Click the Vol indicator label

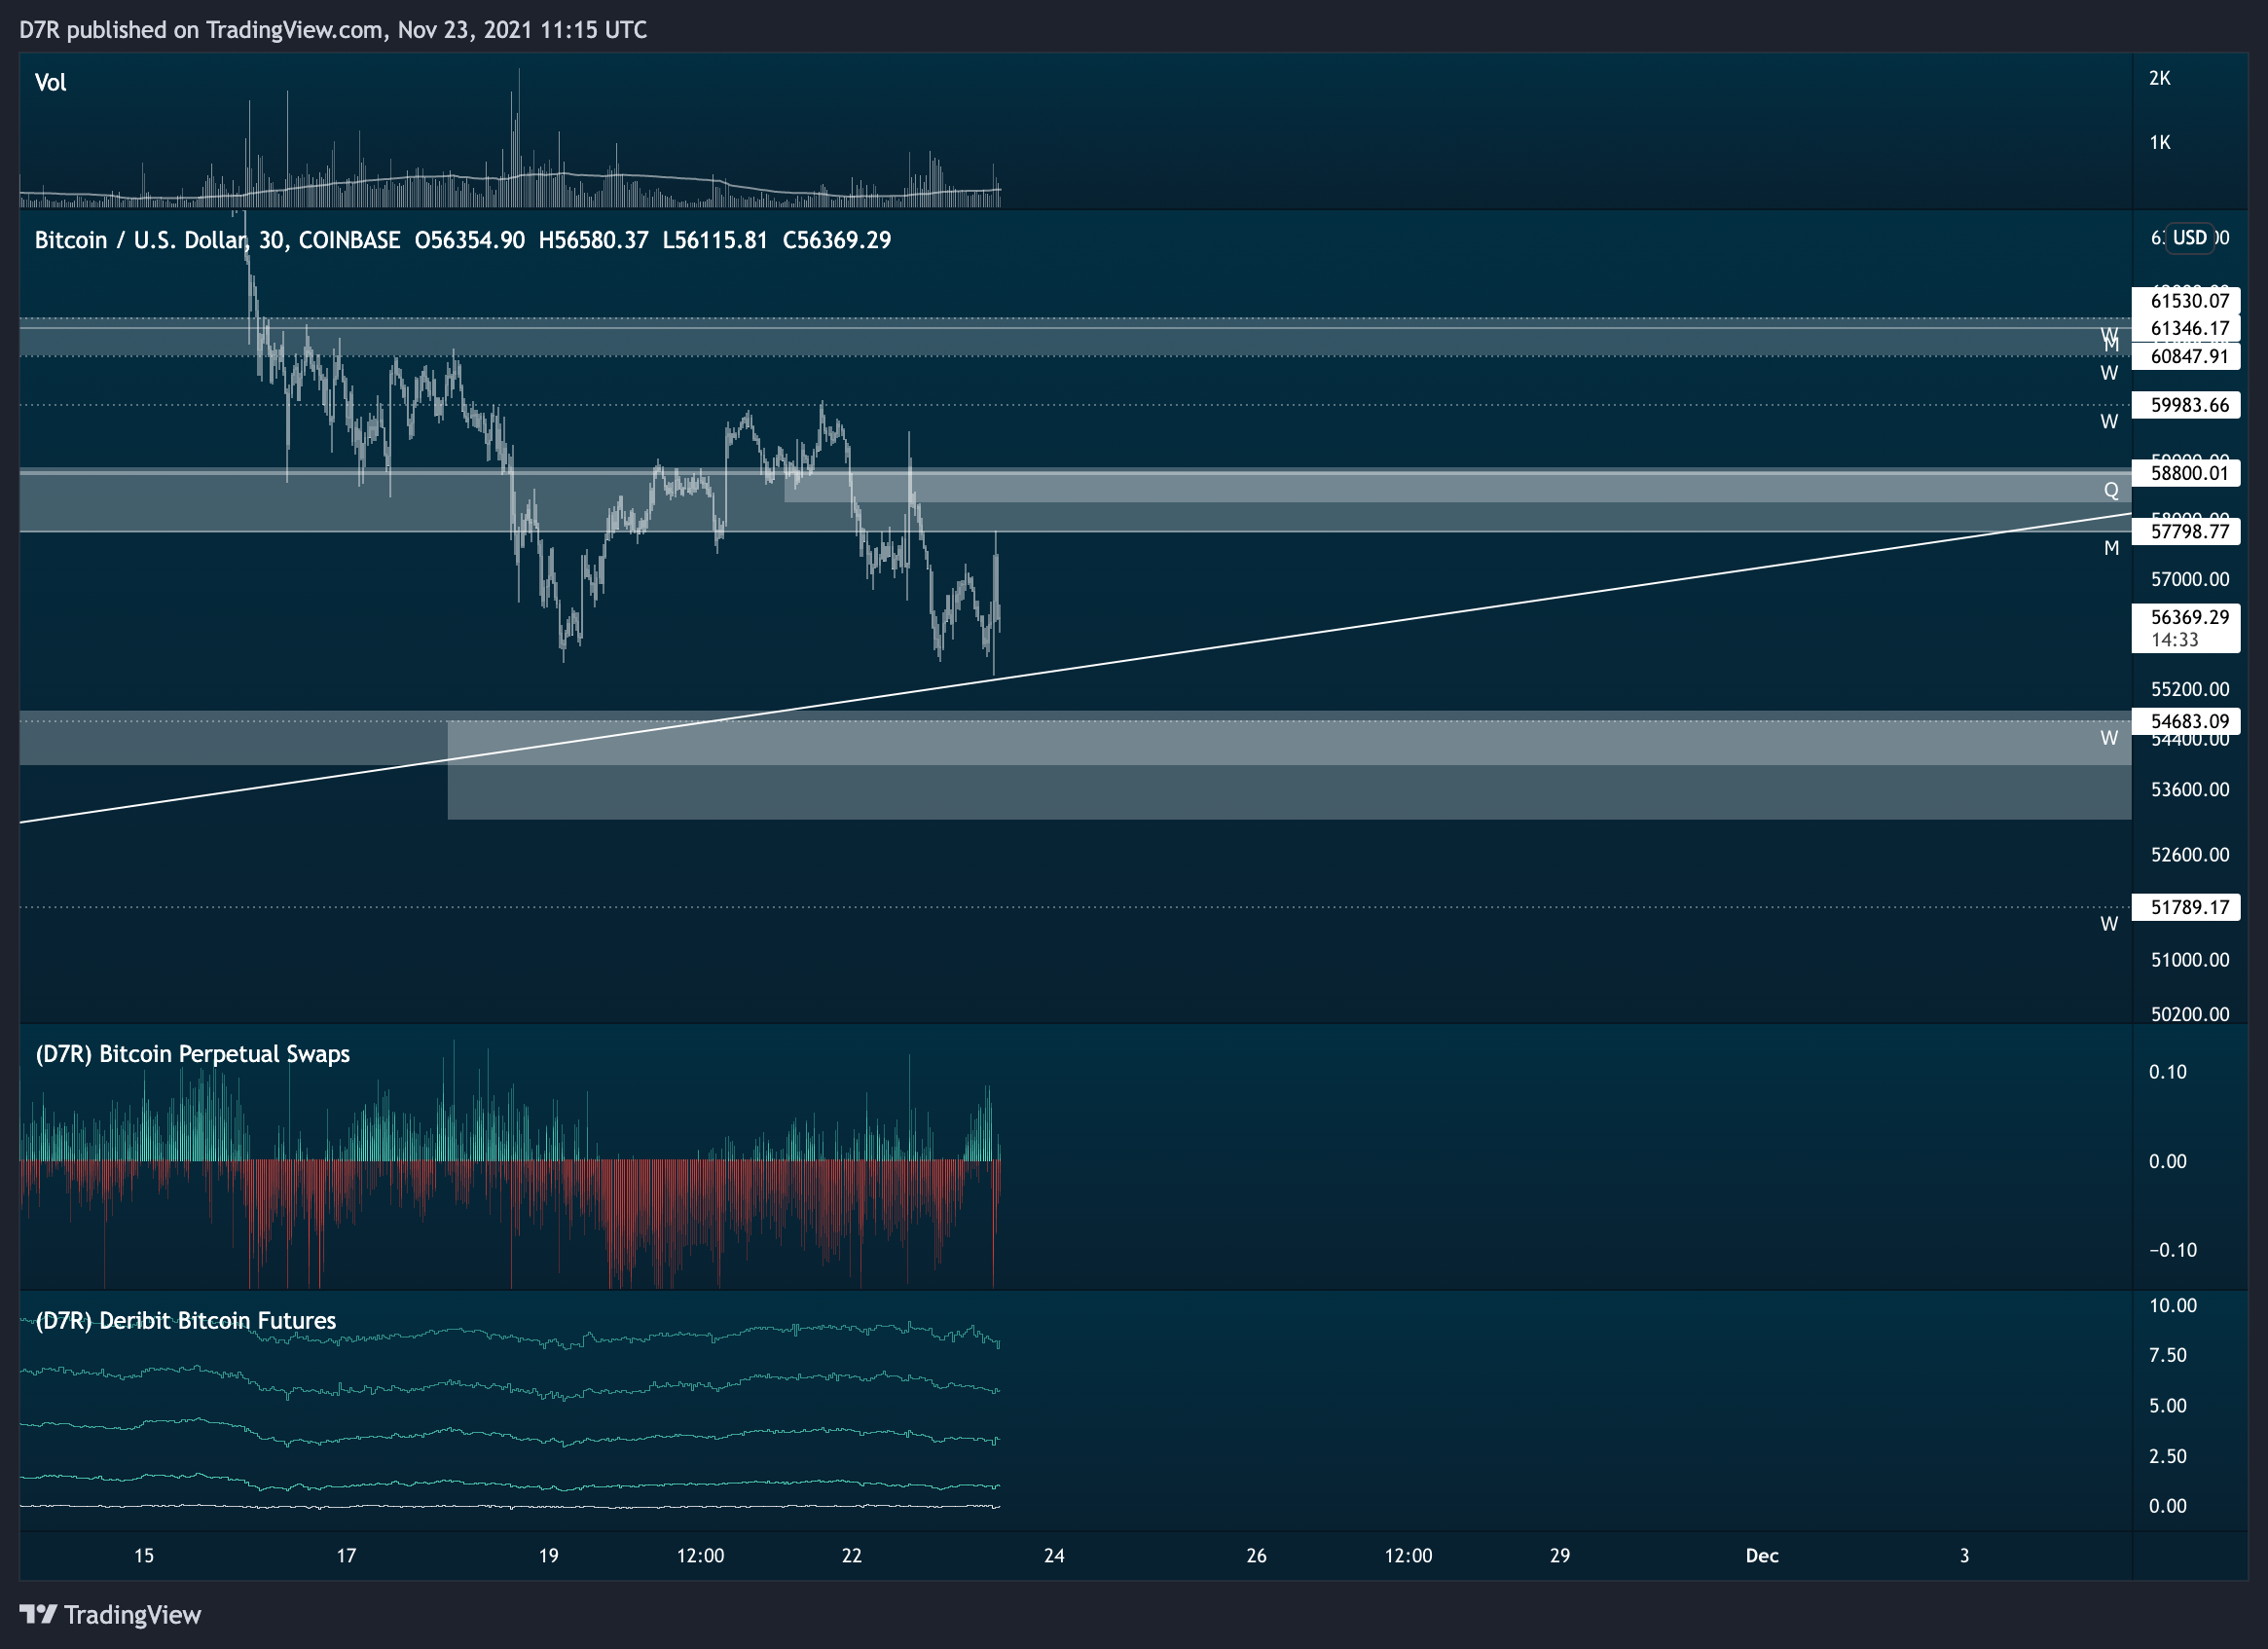pyautogui.click(x=50, y=83)
